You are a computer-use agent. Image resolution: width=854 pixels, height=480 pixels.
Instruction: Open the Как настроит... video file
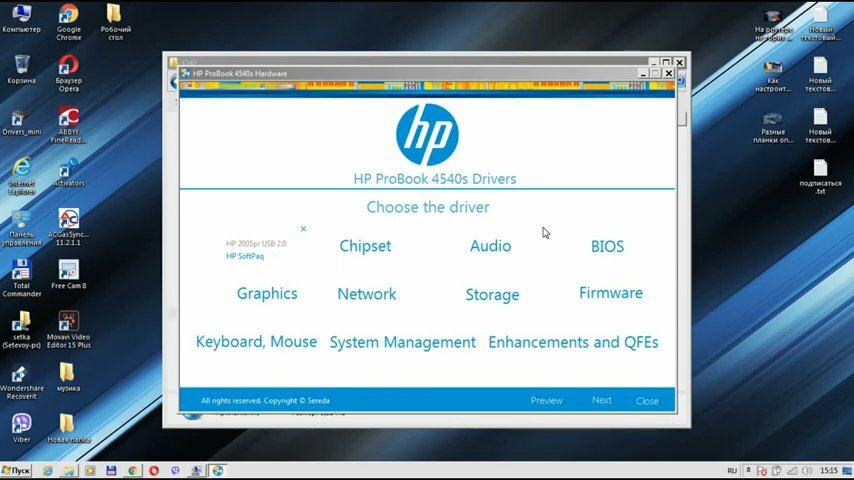(773, 76)
